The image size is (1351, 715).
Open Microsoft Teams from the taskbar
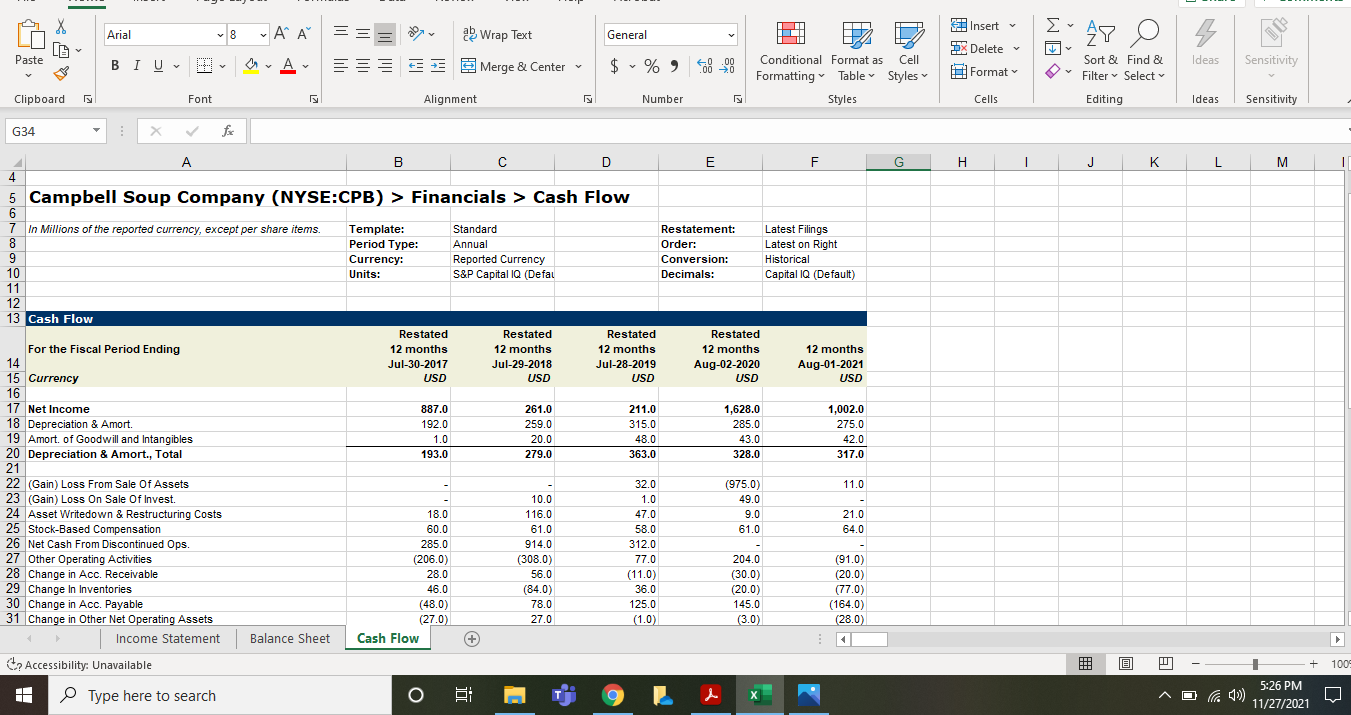562,696
